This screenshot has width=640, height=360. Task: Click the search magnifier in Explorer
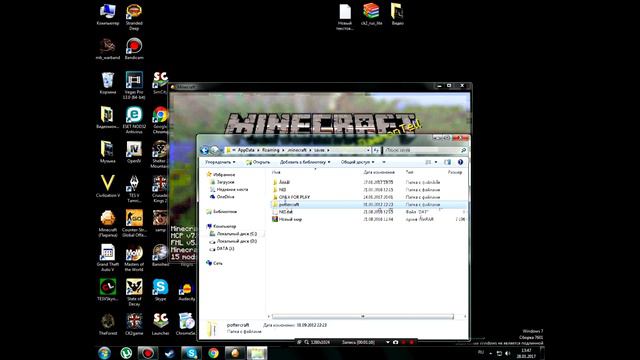tap(463, 151)
